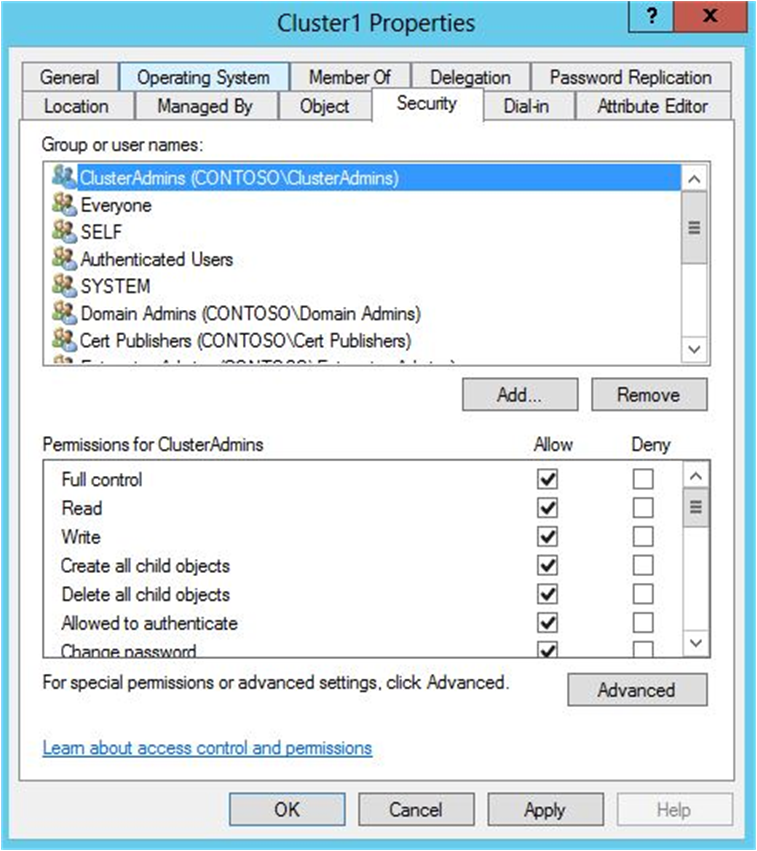Select Cert Publishers (CONTOSO\Cert Publishers)
The height and width of the screenshot is (851, 757).
coord(362,340)
